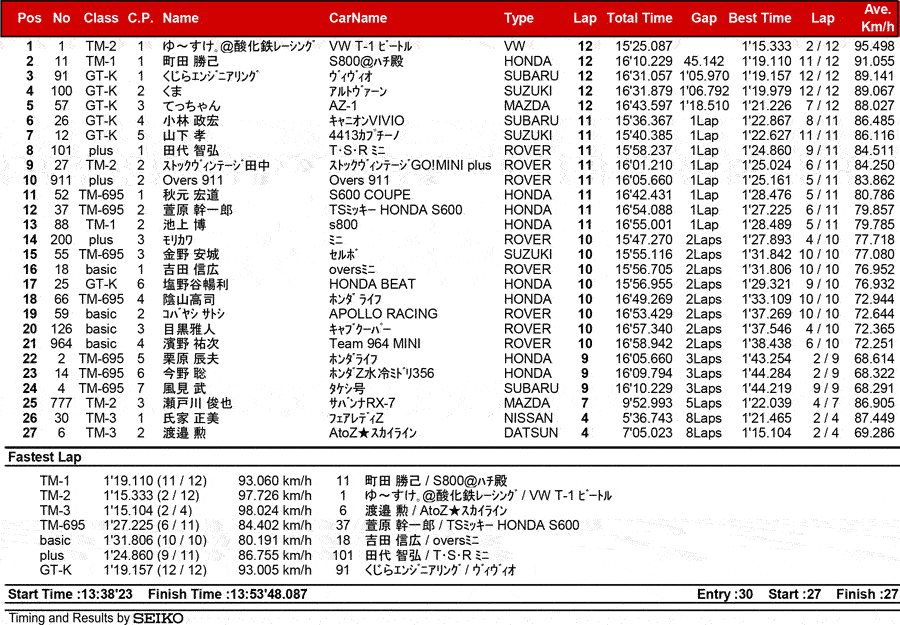The width and height of the screenshot is (900, 625).
Task: Click the 'Total Time' column header
Action: (639, 18)
